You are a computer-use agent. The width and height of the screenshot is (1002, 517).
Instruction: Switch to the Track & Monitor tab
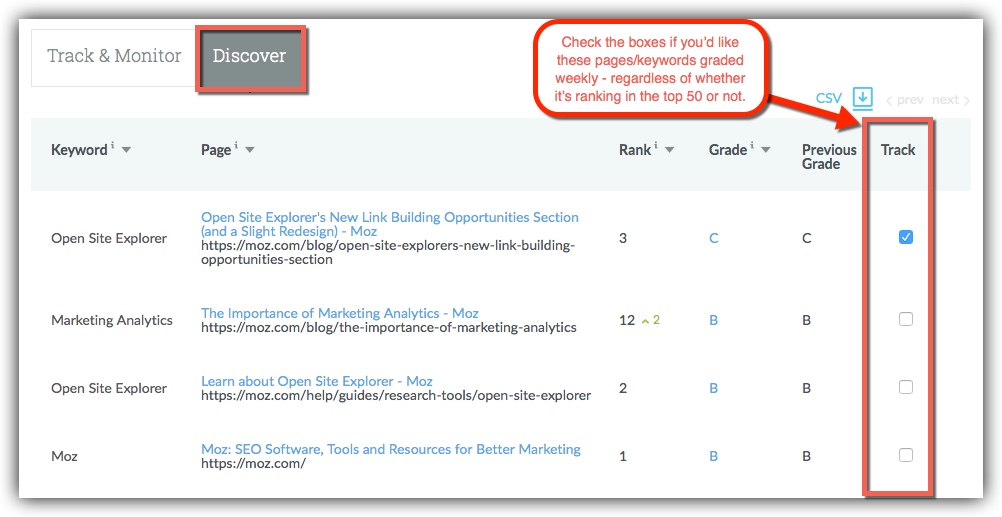pos(114,56)
